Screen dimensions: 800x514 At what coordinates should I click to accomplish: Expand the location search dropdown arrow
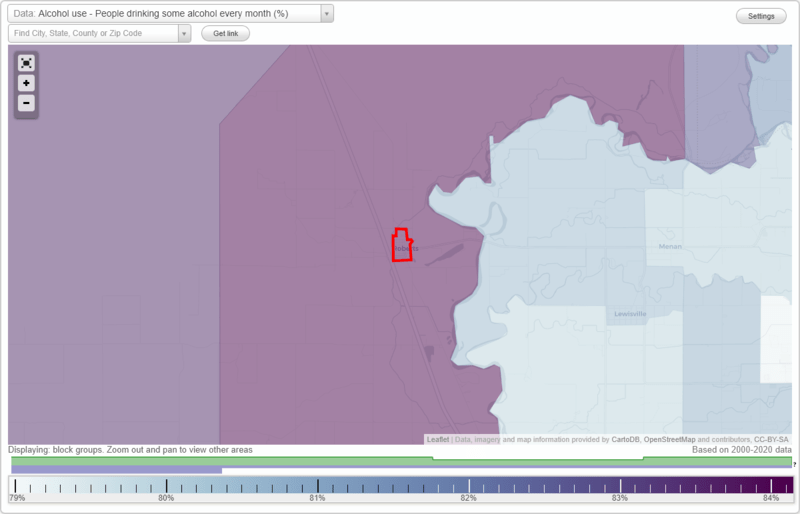(184, 34)
